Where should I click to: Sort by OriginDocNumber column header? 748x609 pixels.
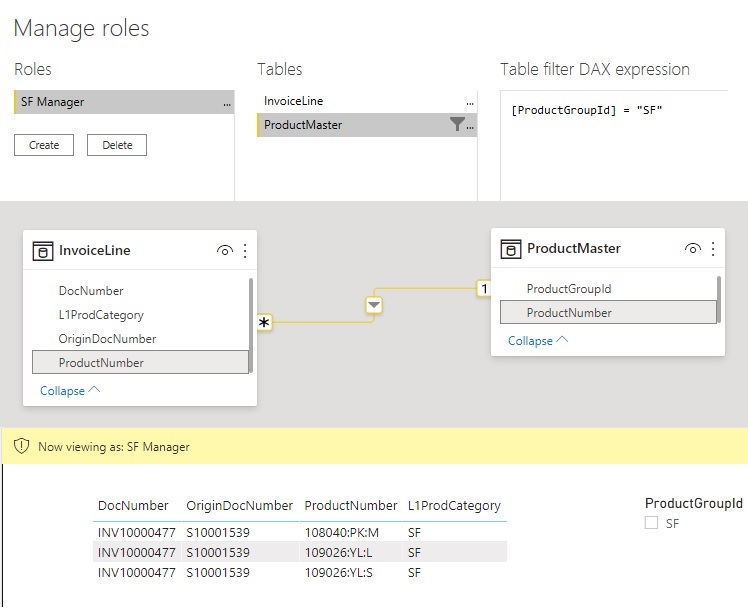pos(239,506)
